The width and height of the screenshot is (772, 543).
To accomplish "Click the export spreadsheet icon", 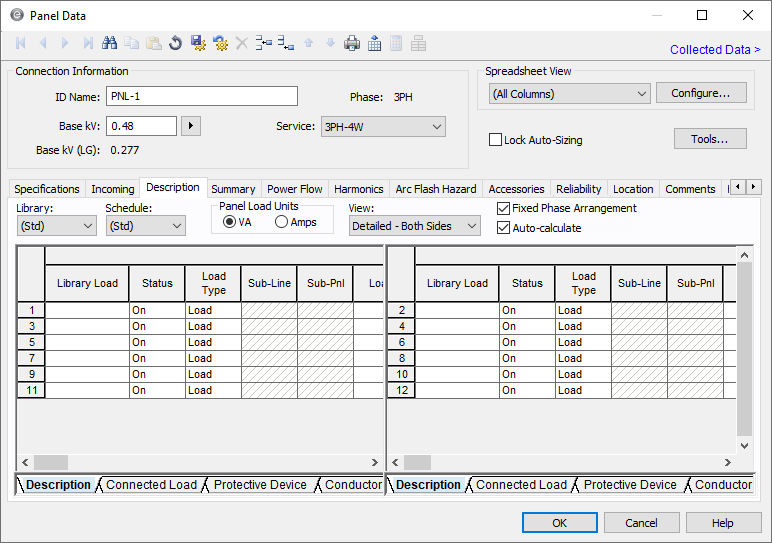I will 375,43.
